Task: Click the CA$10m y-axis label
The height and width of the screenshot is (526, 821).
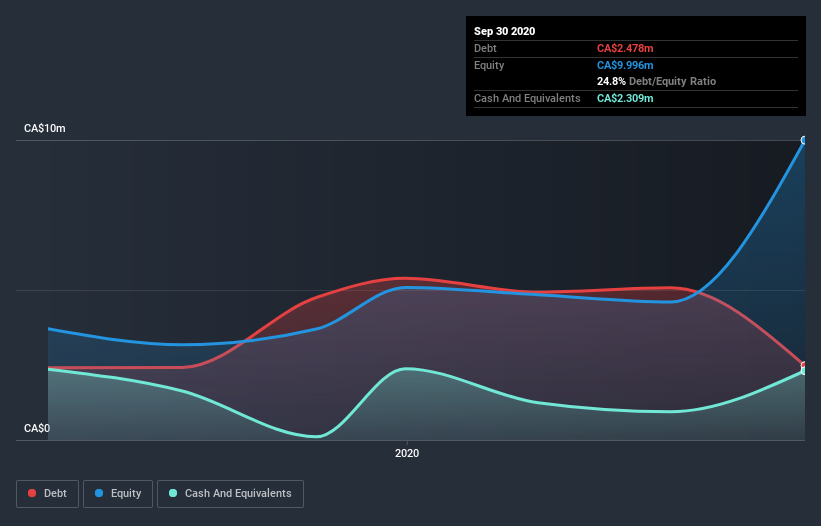Action: 45,128
